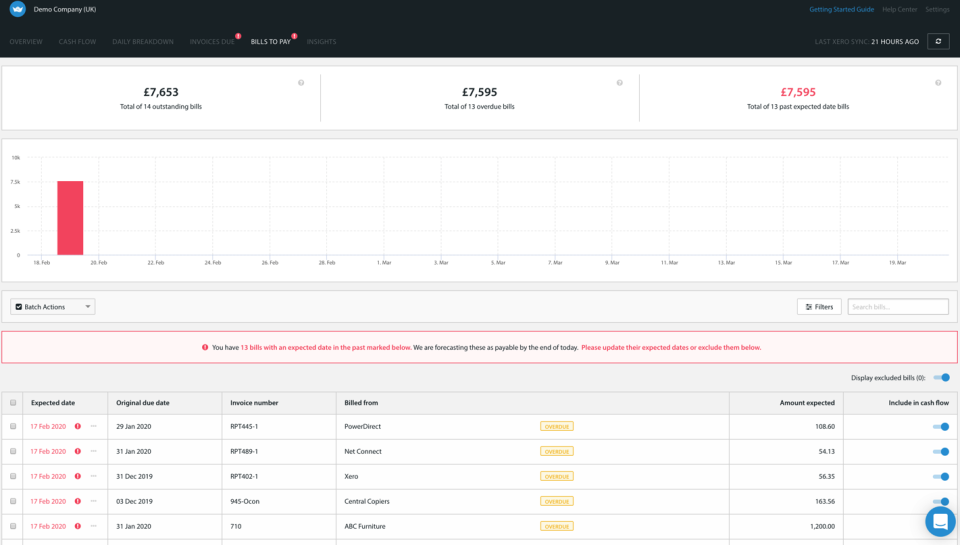
Task: Open the Daily Breakdown tab
Action: (143, 42)
